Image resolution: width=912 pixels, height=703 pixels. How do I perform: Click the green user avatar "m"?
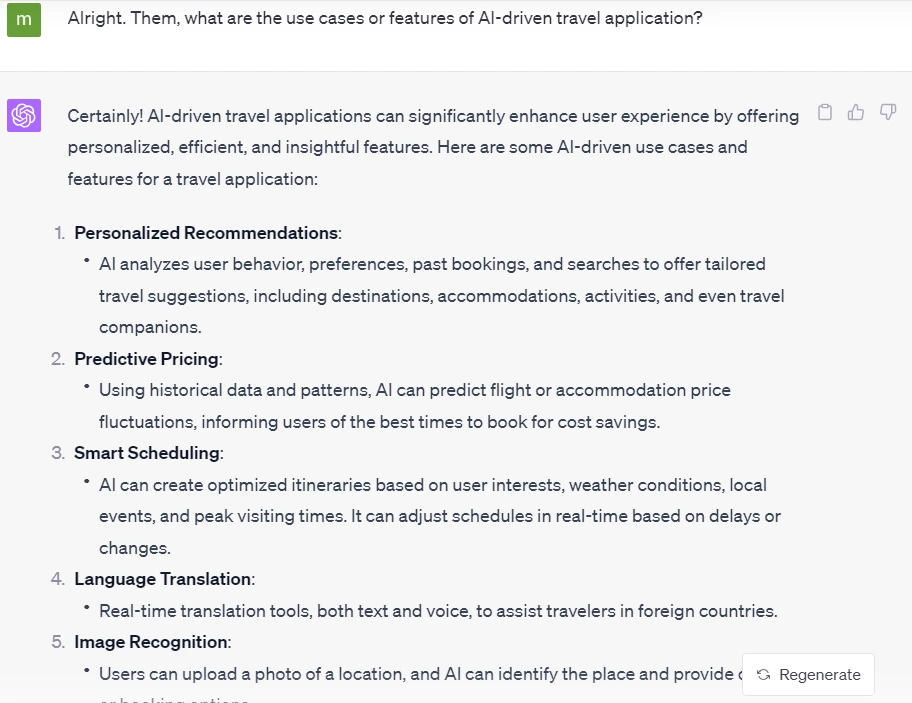(x=24, y=20)
